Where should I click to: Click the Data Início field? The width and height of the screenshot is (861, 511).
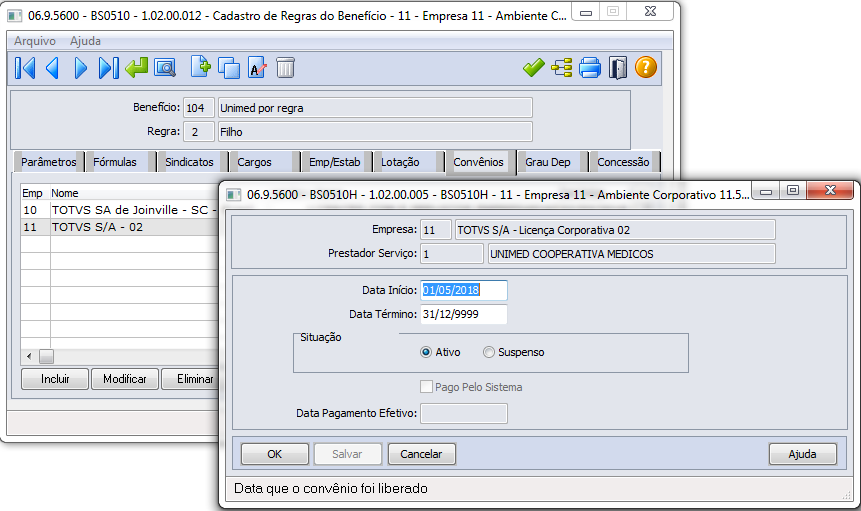[x=463, y=290]
